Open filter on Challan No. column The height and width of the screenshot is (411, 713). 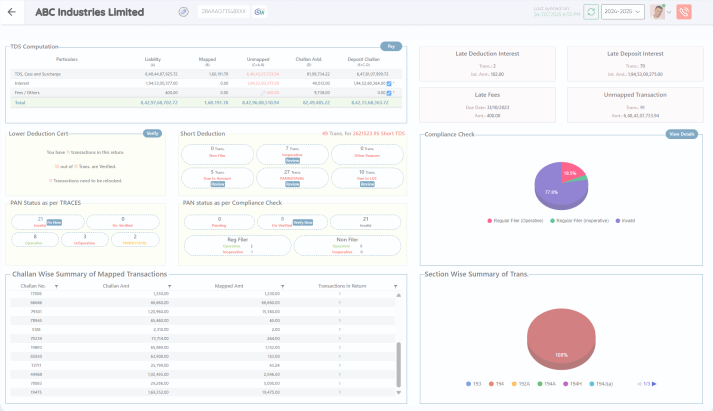(x=58, y=285)
